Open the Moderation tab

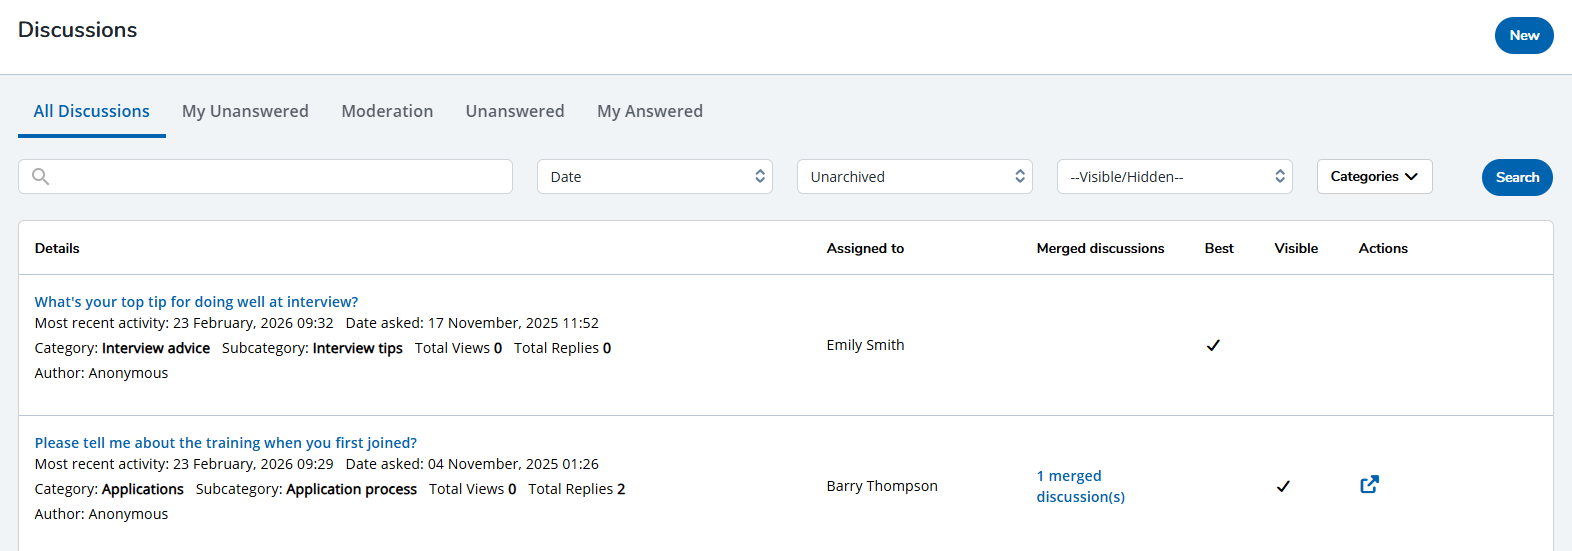click(x=387, y=111)
